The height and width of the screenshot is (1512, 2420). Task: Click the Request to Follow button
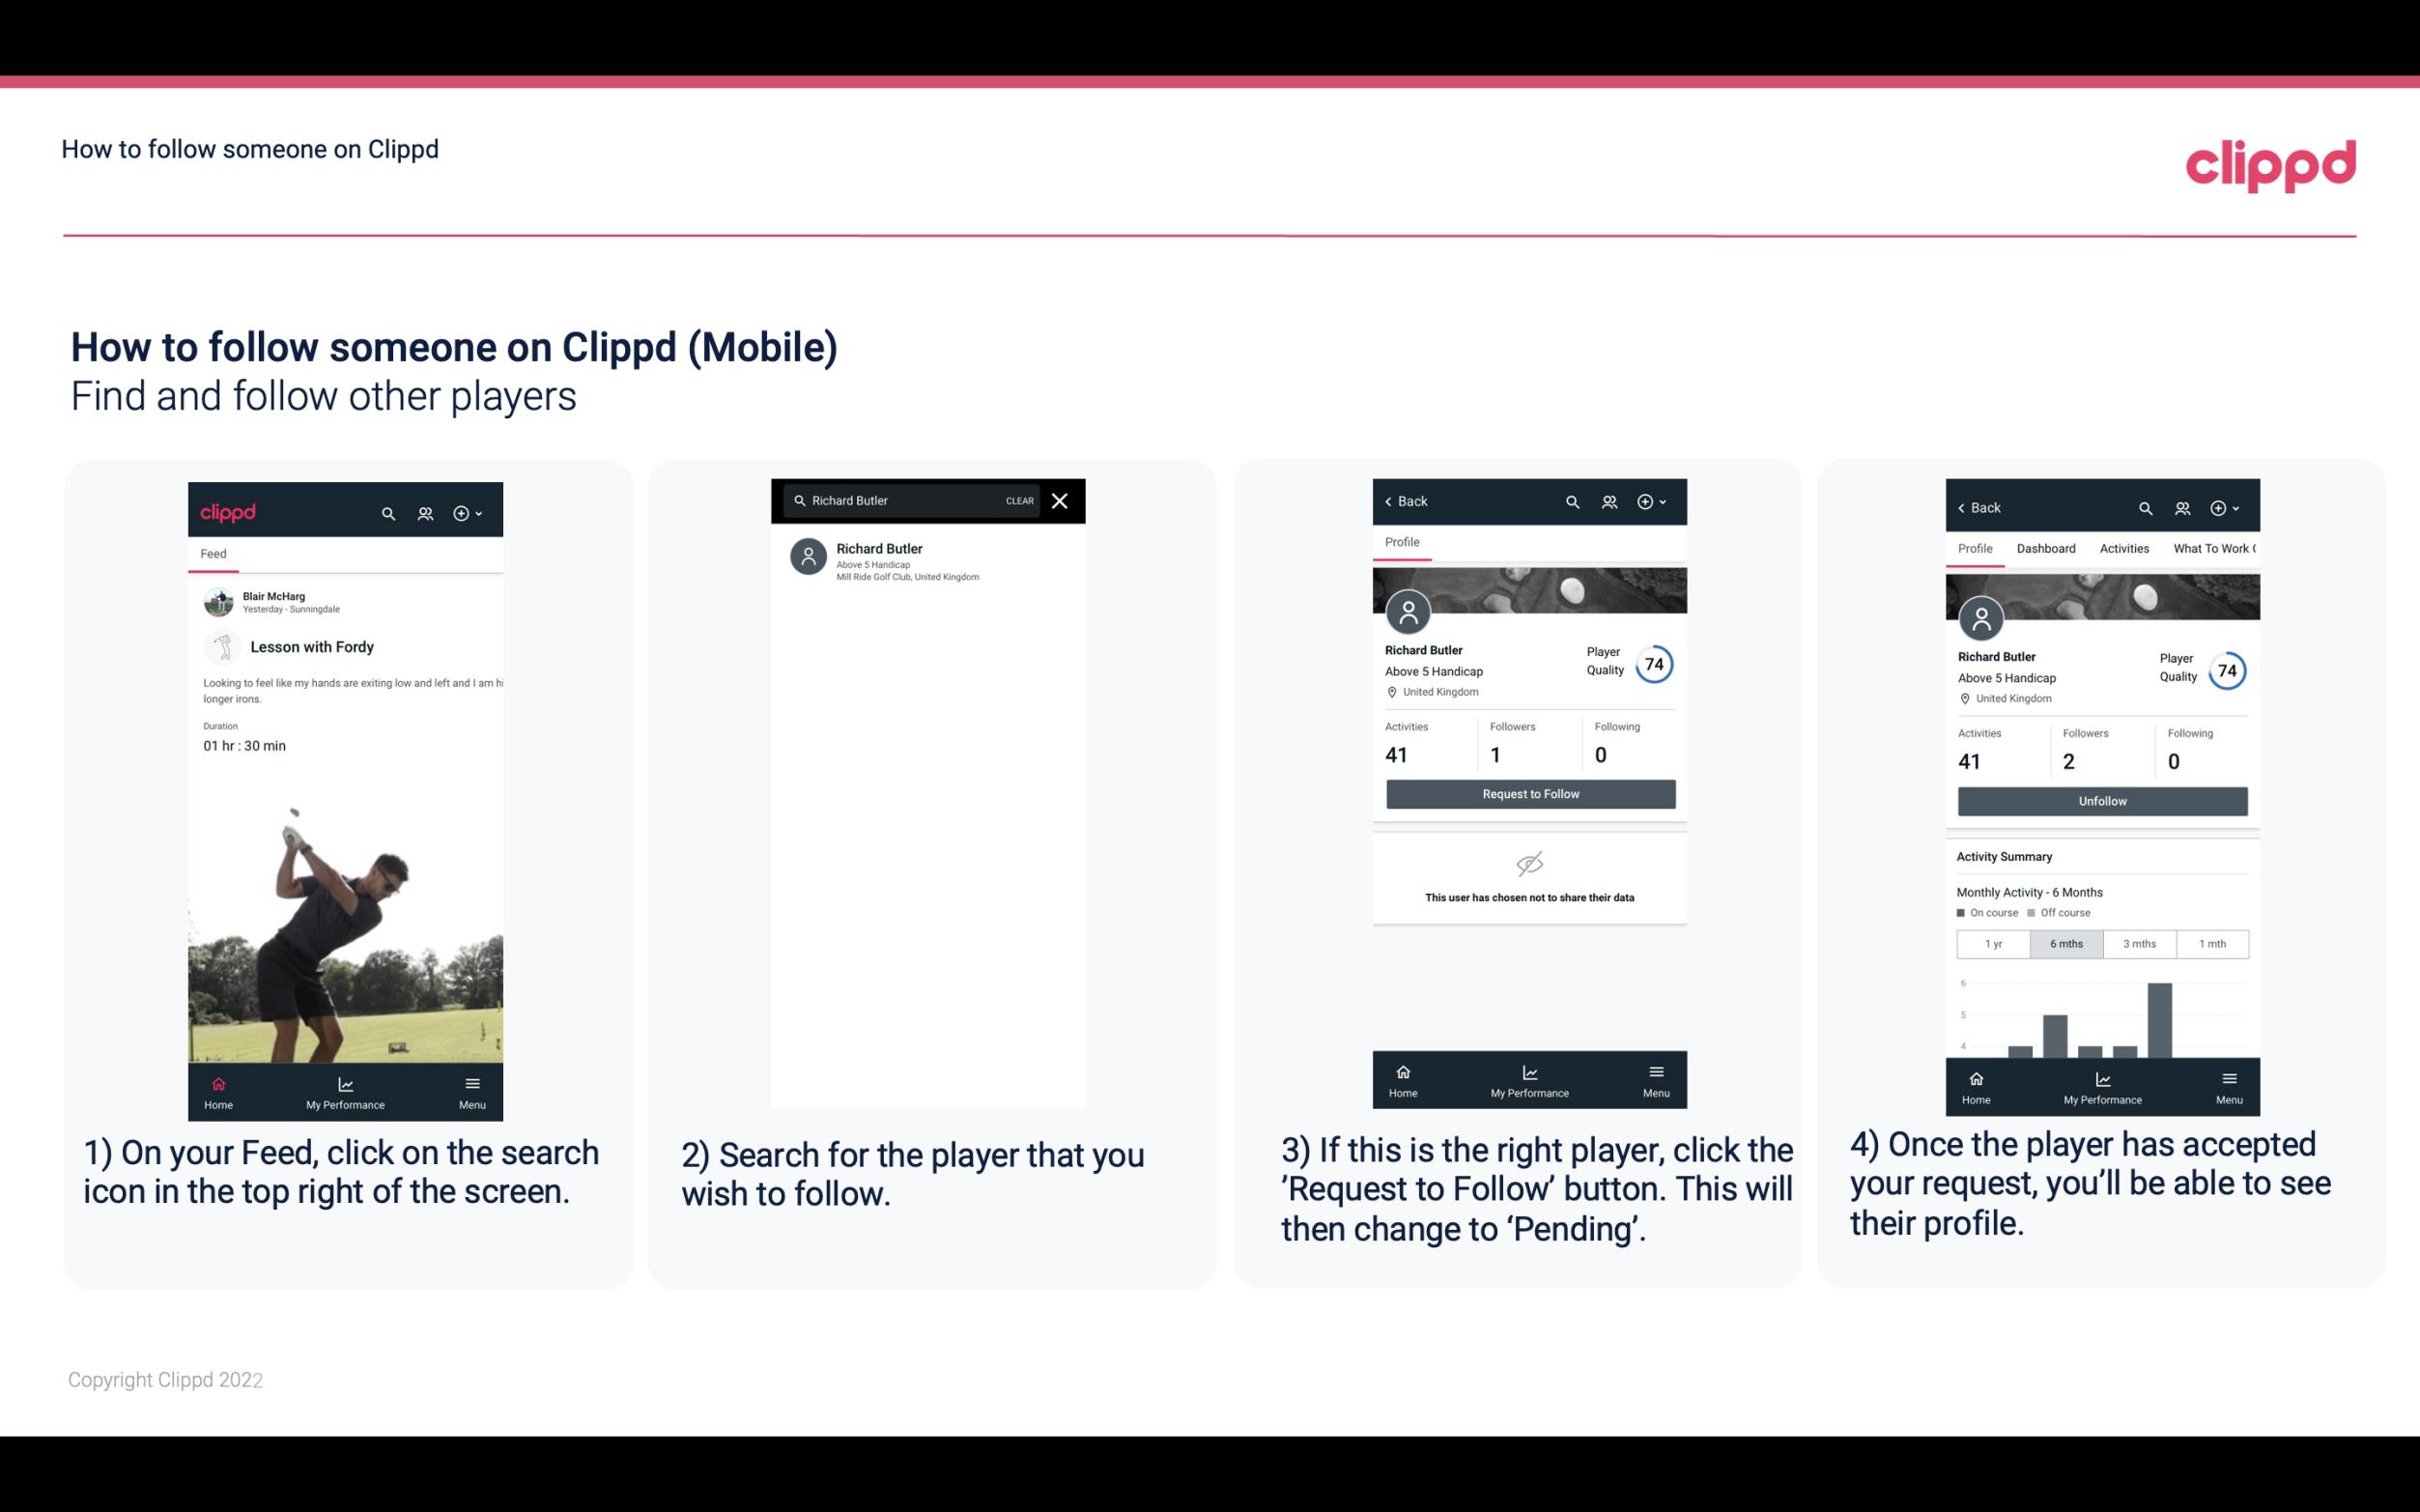(x=1528, y=792)
